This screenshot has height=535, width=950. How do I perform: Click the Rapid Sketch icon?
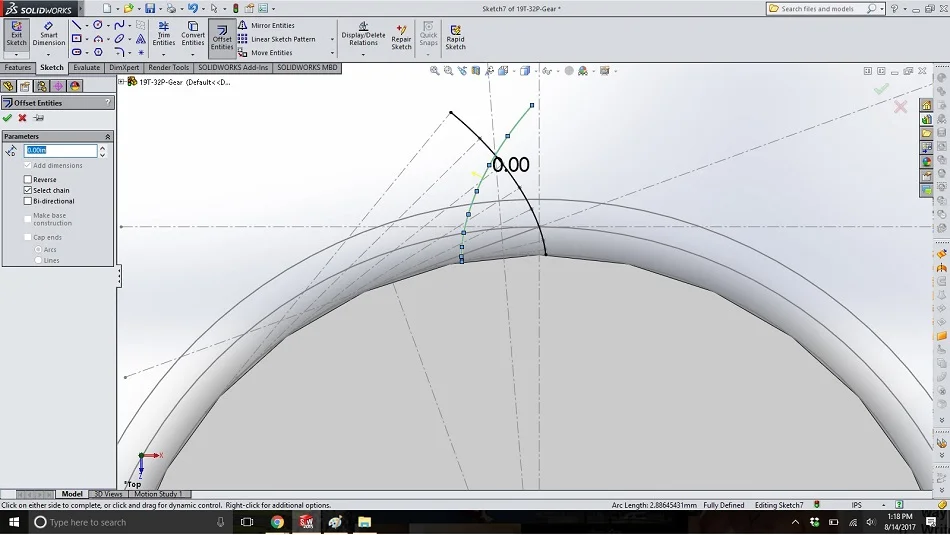(456, 37)
